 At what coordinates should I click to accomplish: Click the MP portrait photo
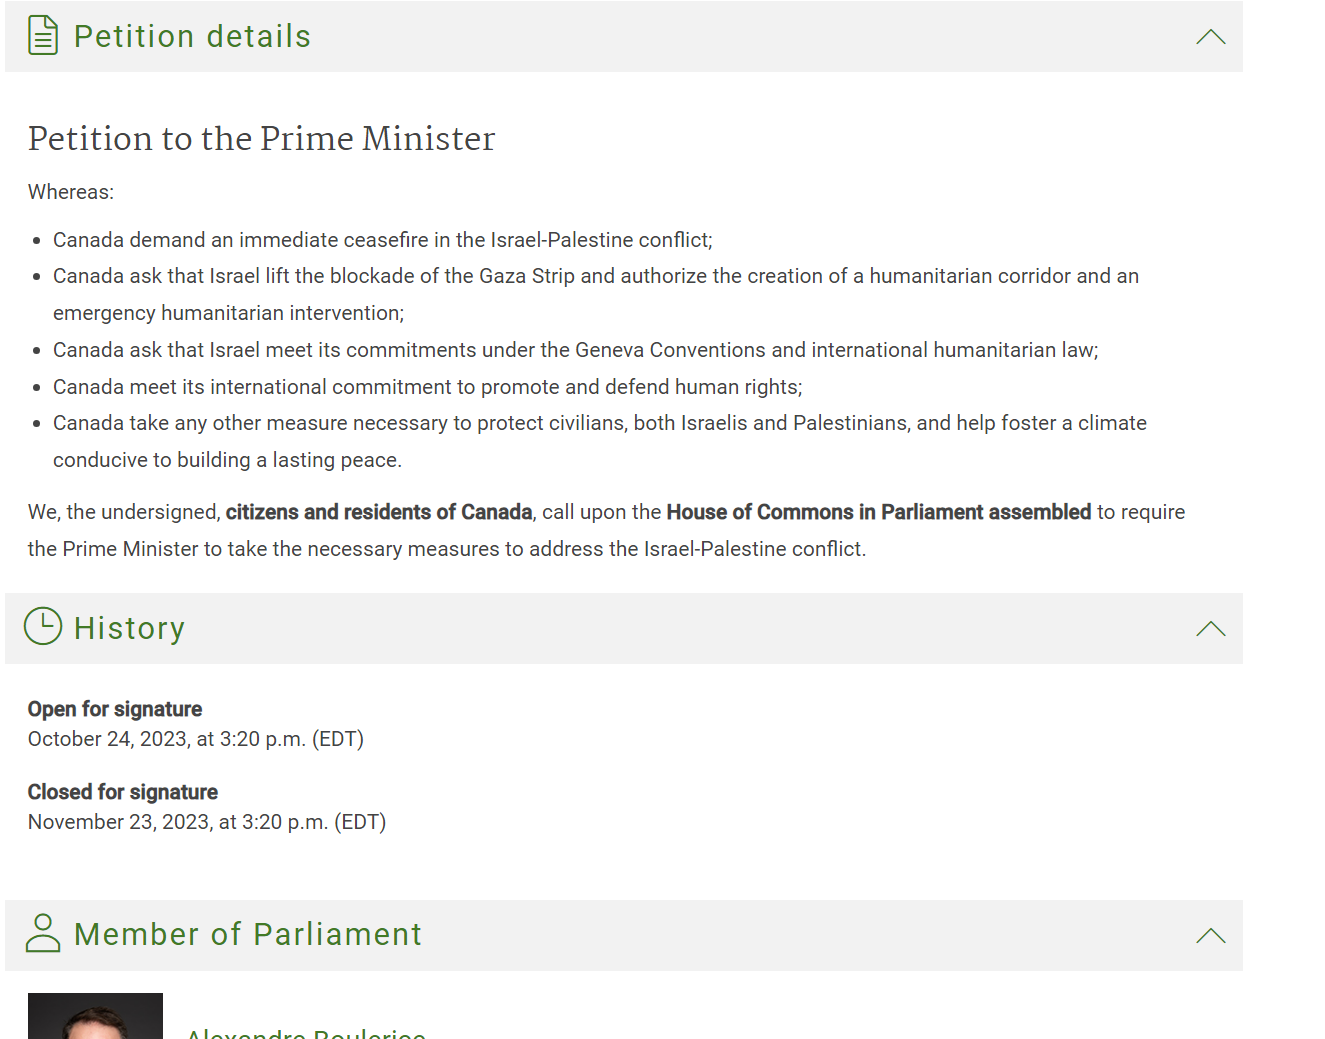[95, 1016]
